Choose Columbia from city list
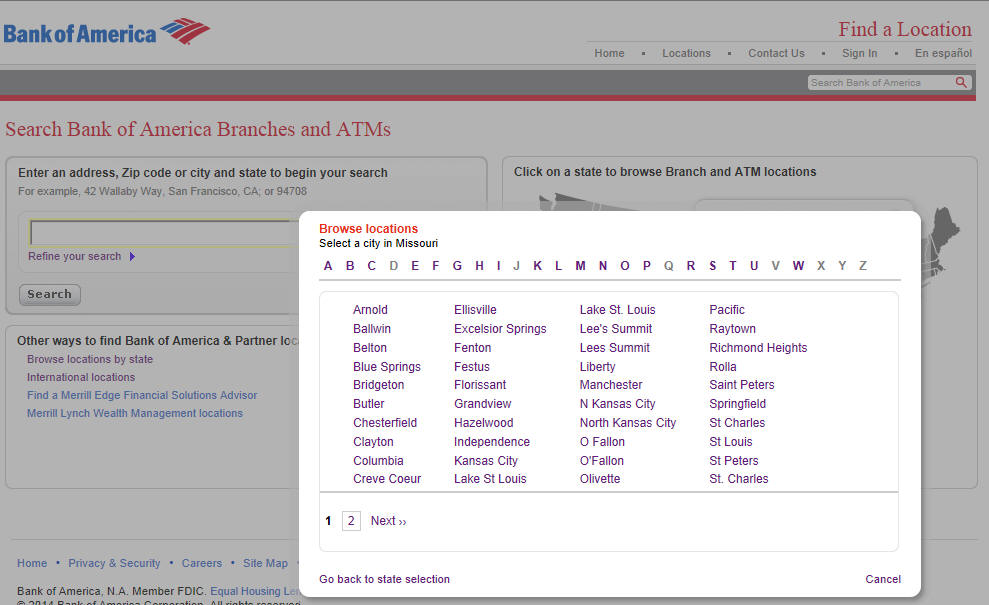 pyautogui.click(x=378, y=461)
